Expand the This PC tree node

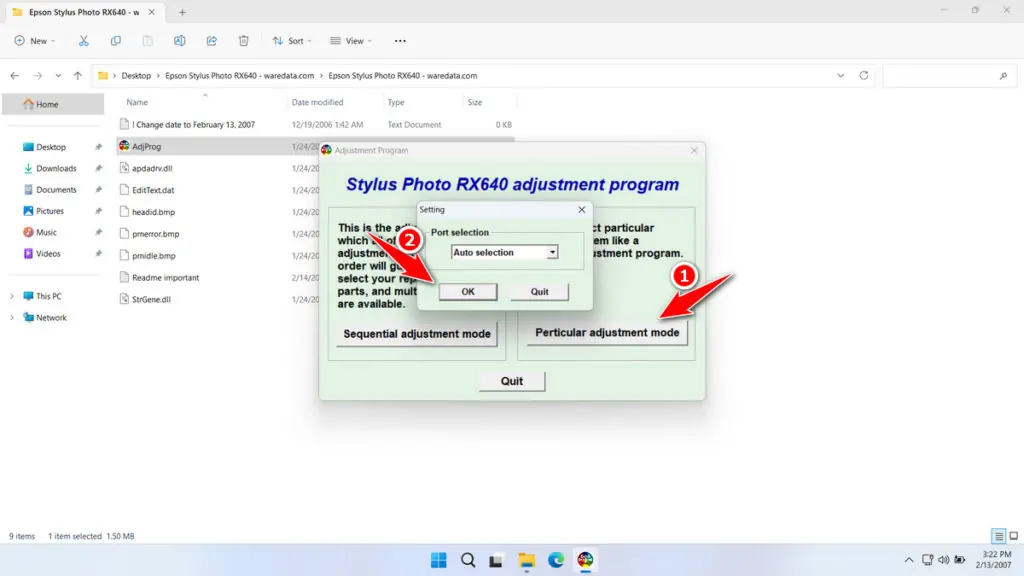(13, 297)
